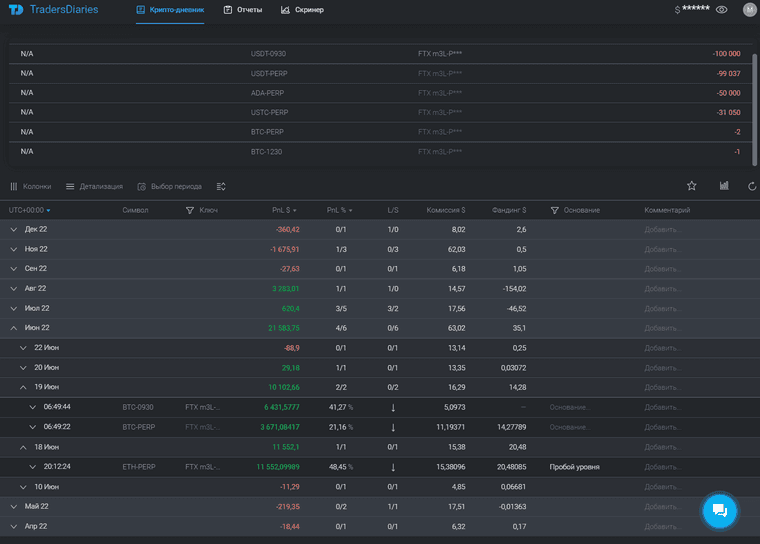Screen dimensions: 760x544
Task: Open the Крипто-дневник tab
Action: (170, 10)
